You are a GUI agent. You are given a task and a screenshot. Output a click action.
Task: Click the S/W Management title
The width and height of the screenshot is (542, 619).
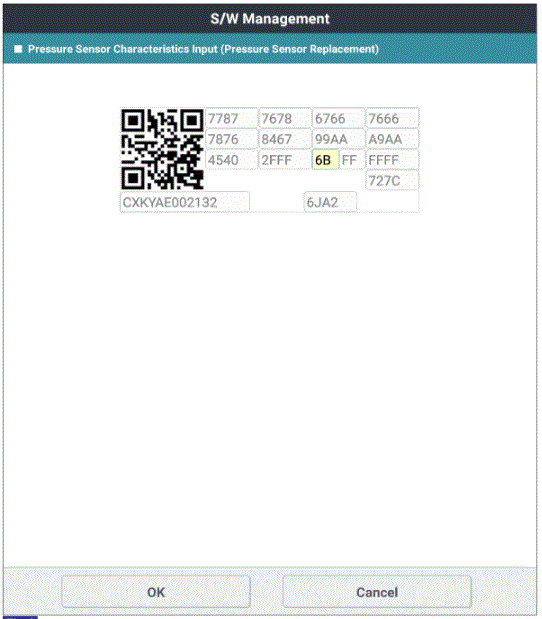coord(270,19)
